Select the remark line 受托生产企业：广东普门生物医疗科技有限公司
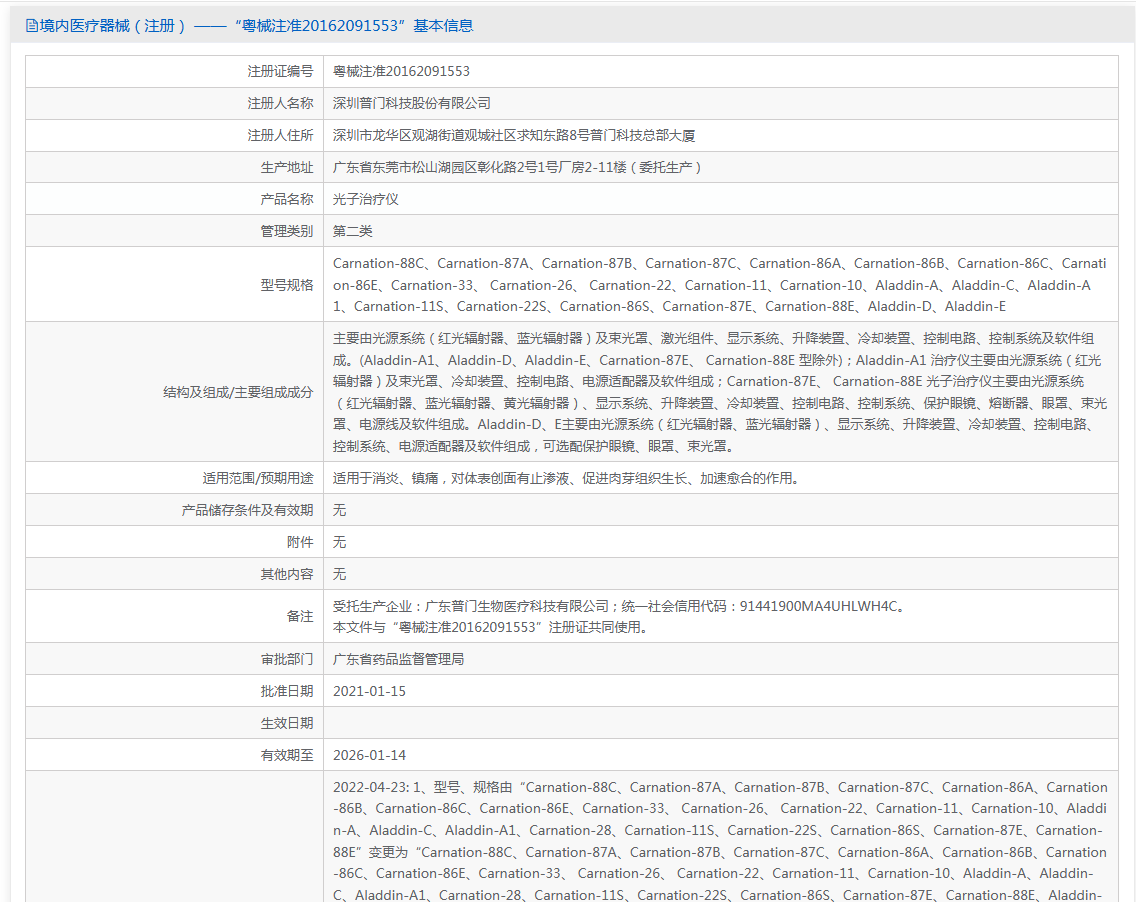Image resolution: width=1136 pixels, height=902 pixels. coord(619,606)
